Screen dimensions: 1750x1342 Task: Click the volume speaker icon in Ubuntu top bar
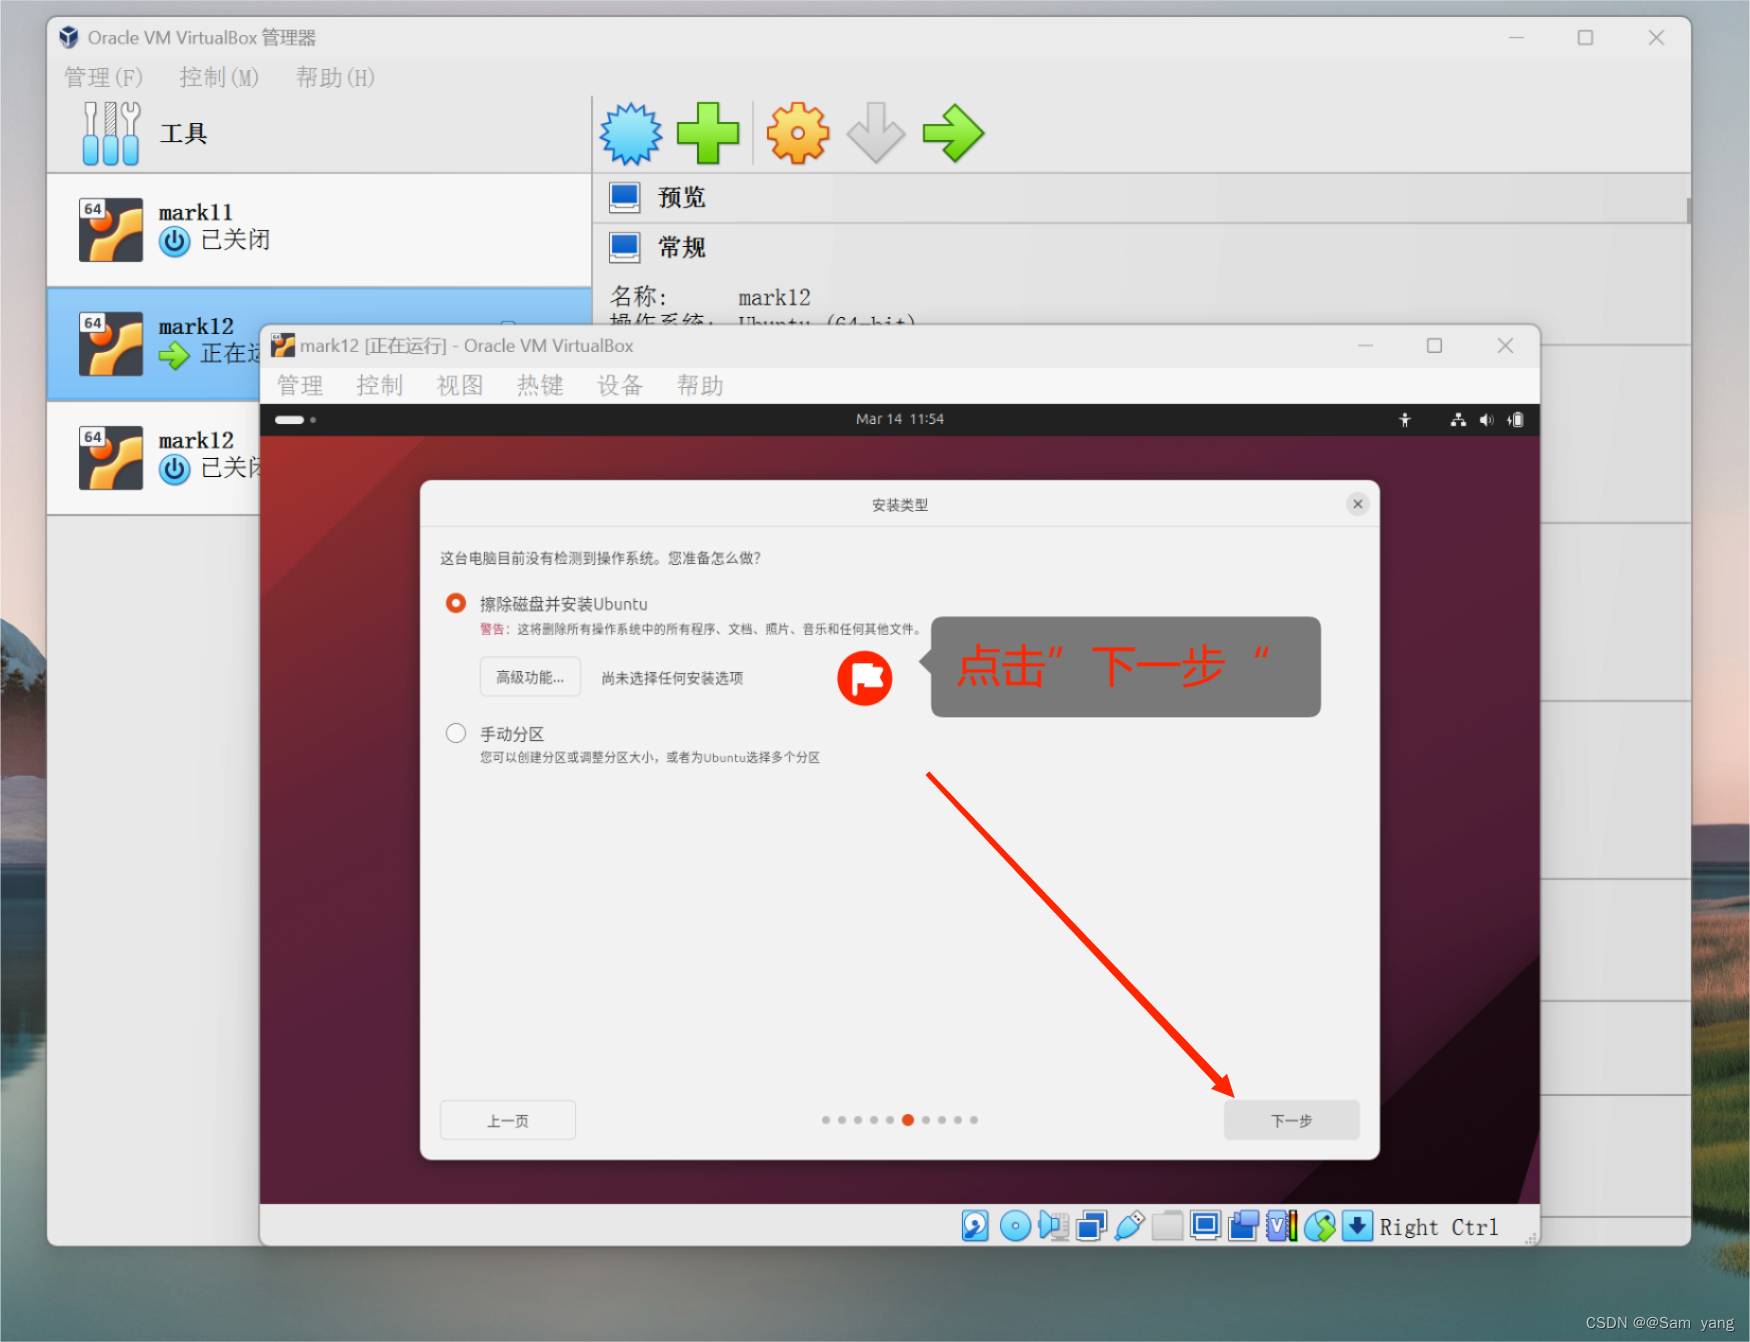pyautogui.click(x=1486, y=420)
